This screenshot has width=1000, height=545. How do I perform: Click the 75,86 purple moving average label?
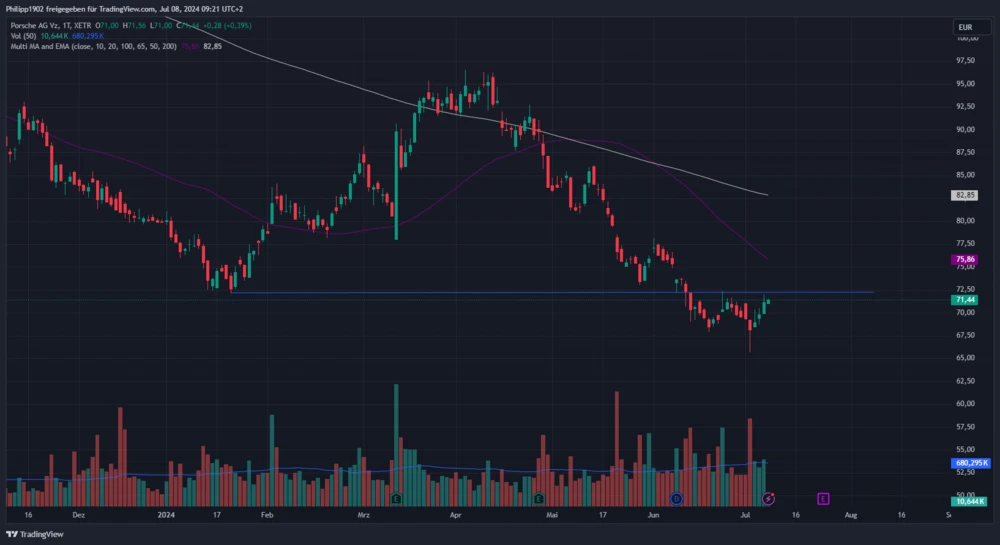[965, 259]
